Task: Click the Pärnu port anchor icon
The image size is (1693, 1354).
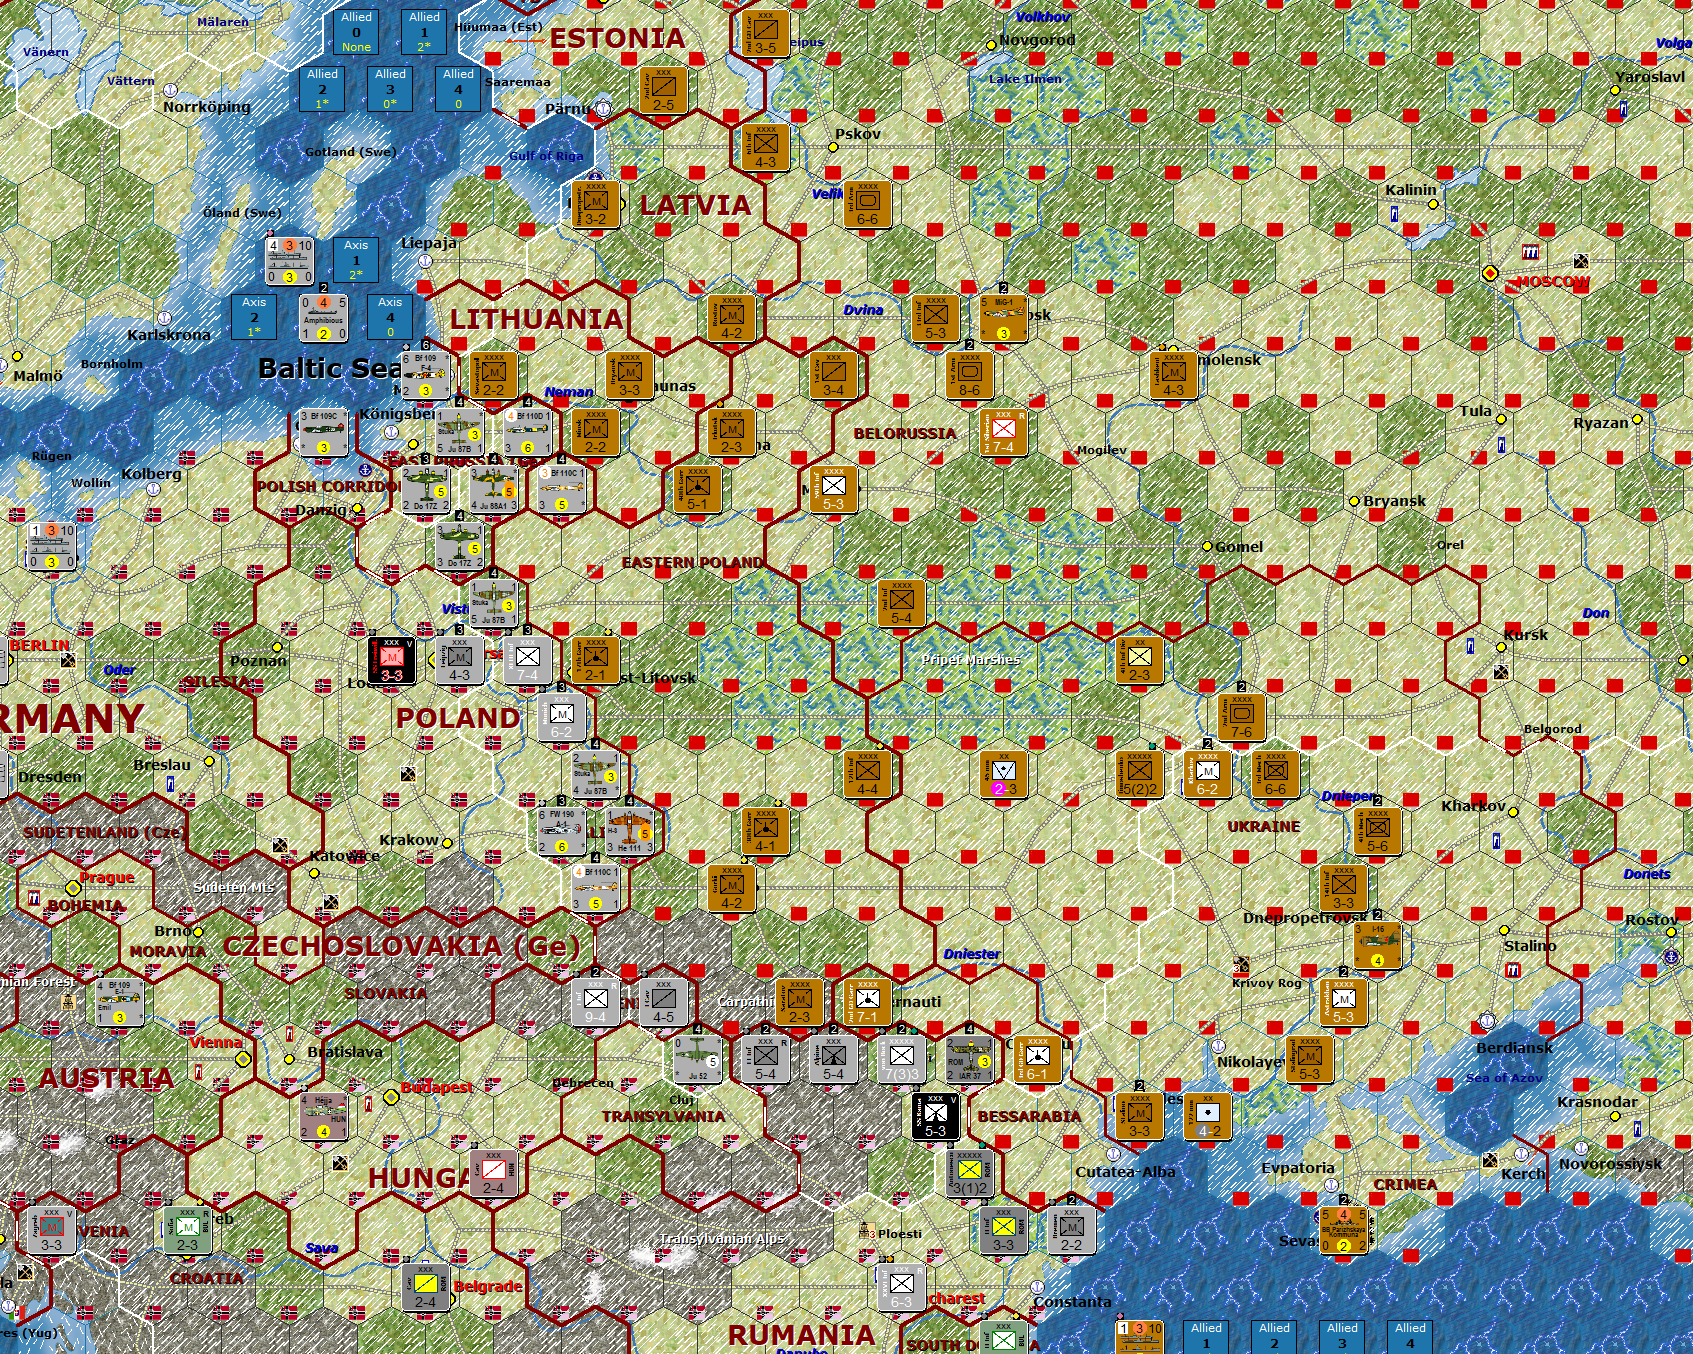Action: tap(603, 108)
